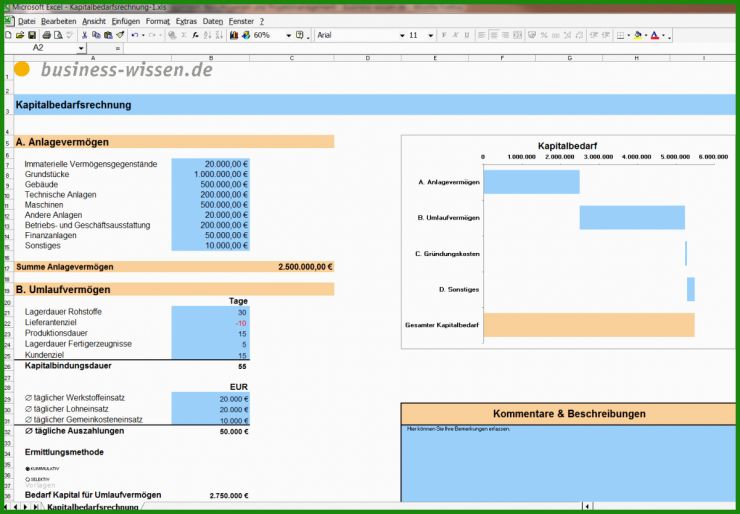Open the Arial font name dropdown
The height and width of the screenshot is (514, 740).
(402, 35)
